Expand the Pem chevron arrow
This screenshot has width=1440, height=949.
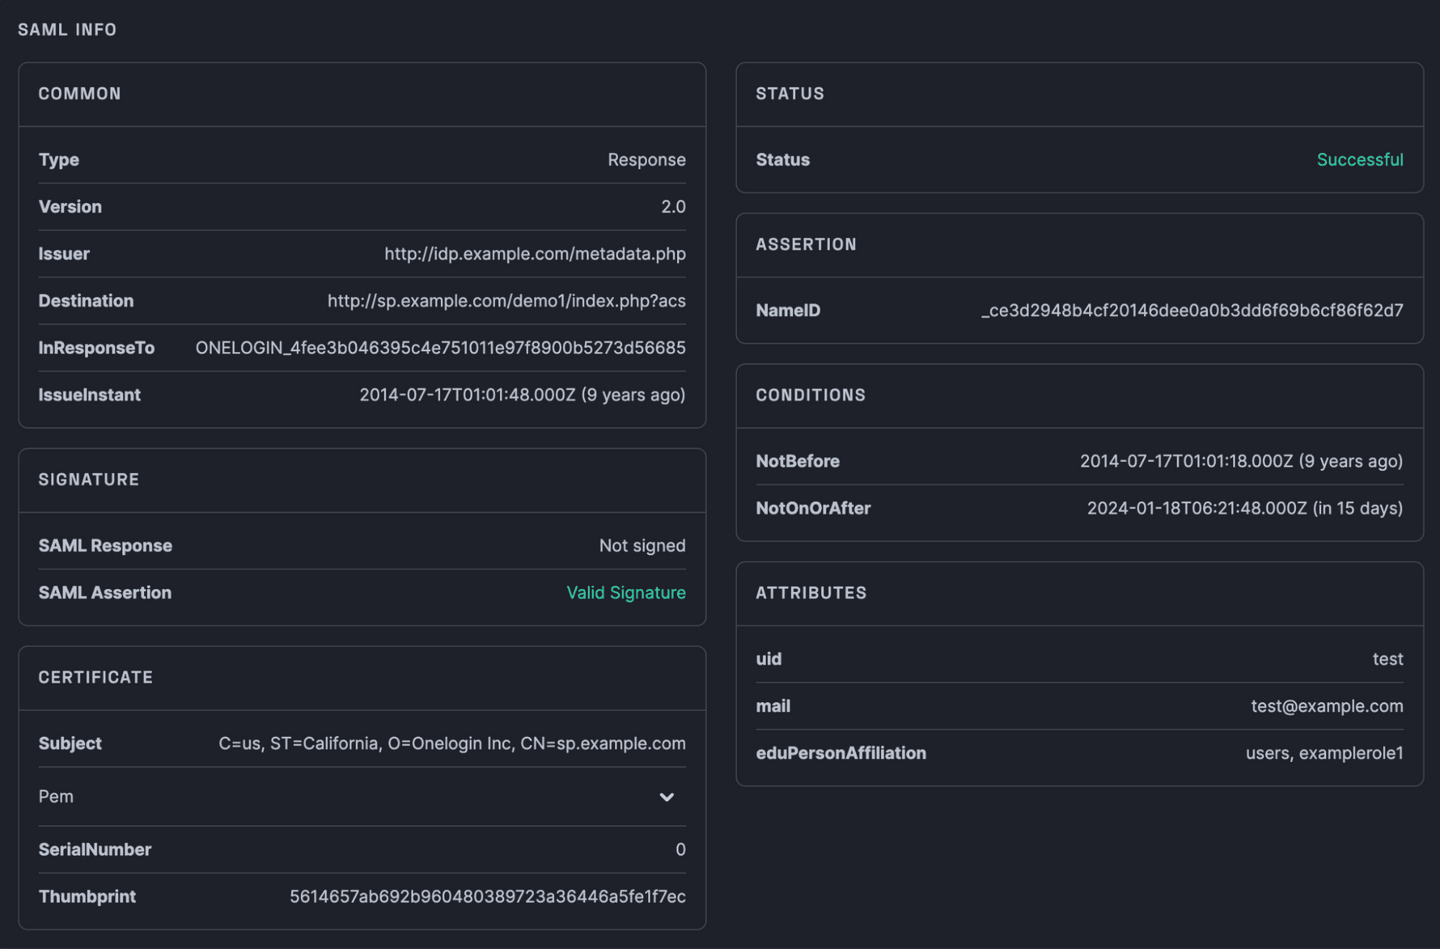click(666, 797)
